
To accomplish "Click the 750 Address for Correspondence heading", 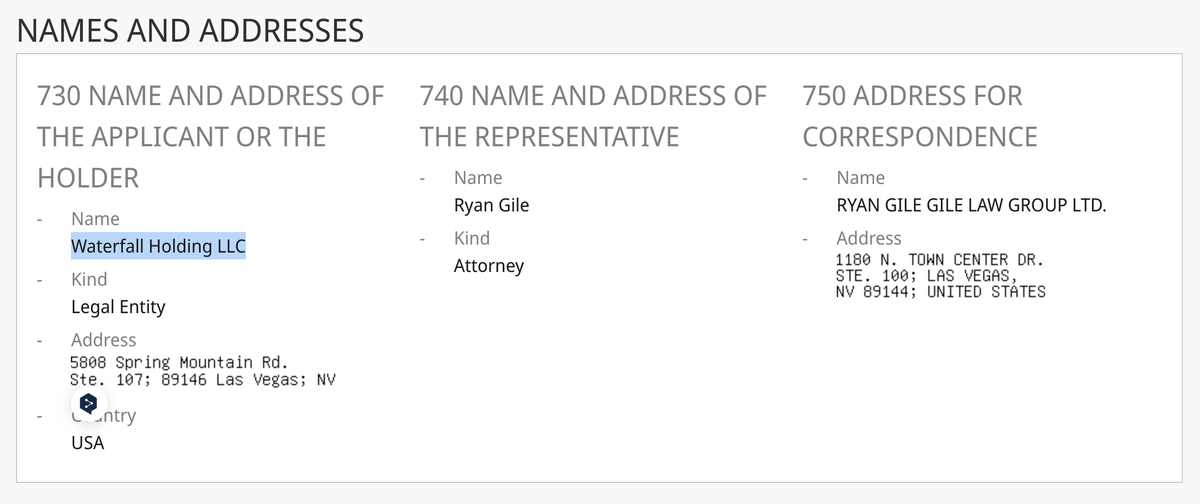I will [x=920, y=116].
